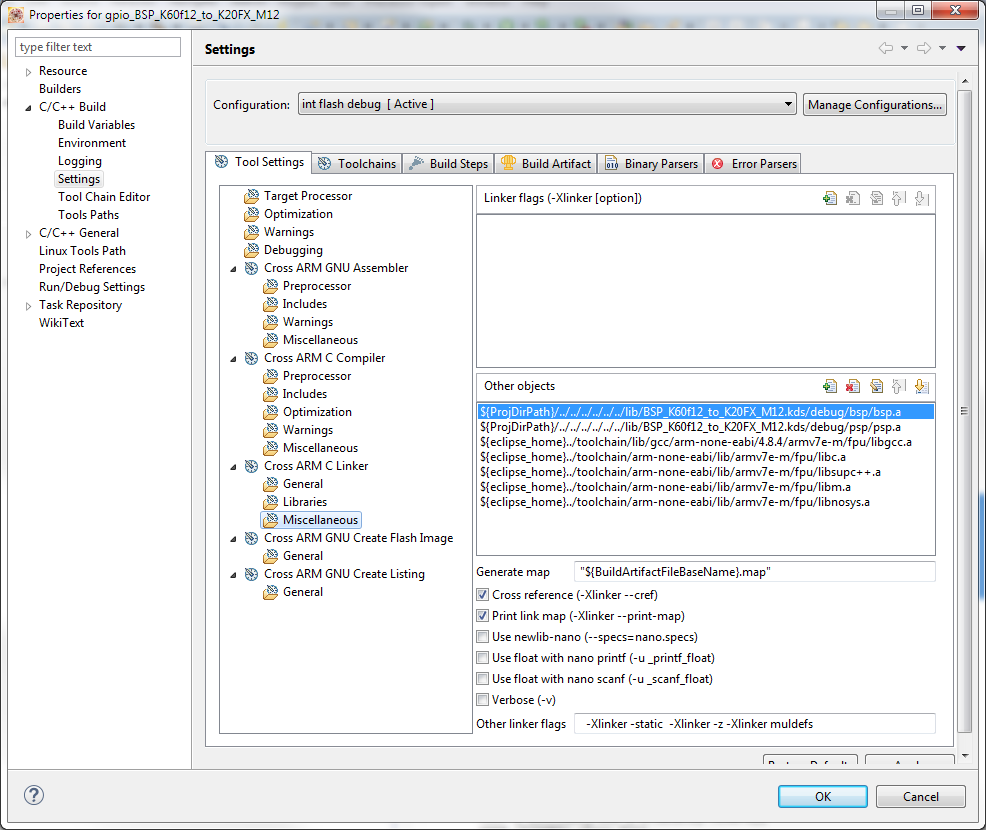Move Down icon in Linker flags toolbar
Image resolution: width=986 pixels, height=830 pixels.
(x=922, y=199)
